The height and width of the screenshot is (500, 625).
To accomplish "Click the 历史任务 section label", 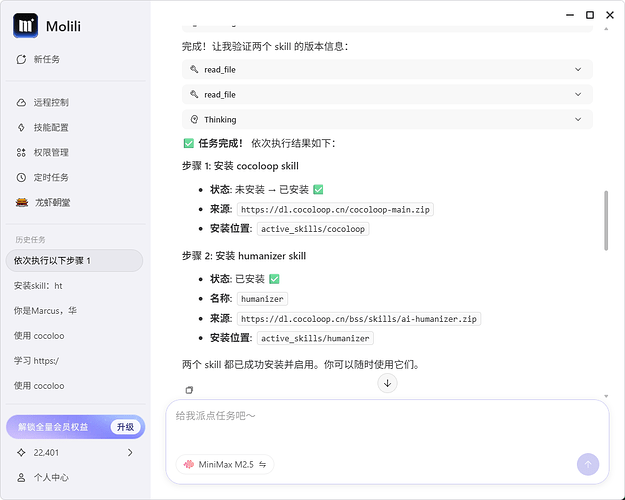I will tap(30, 240).
